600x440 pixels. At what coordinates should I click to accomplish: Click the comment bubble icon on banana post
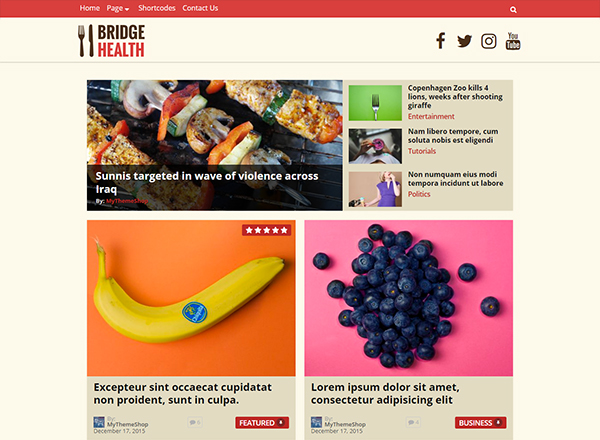pyautogui.click(x=195, y=422)
